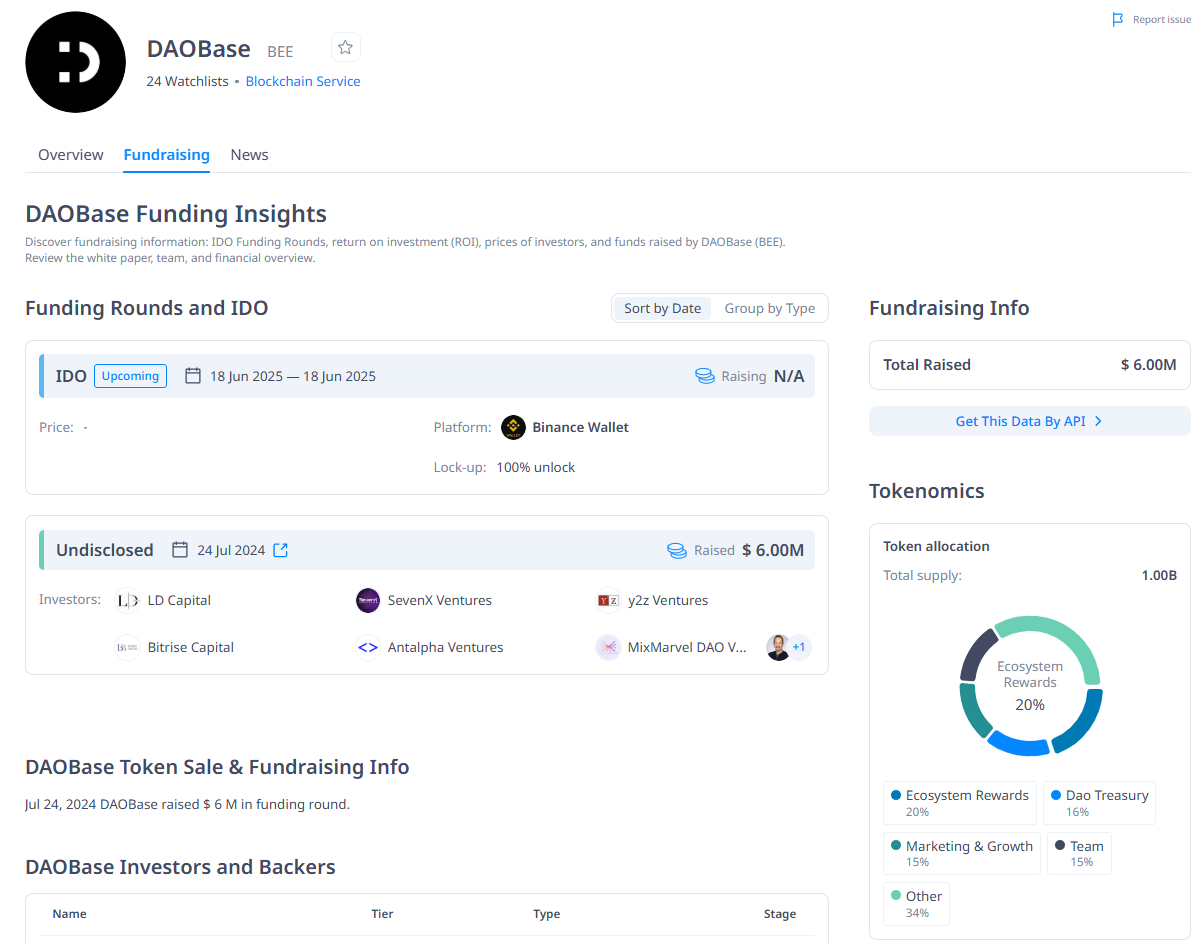Click the Ecosystem Rewards legend item
Screen dimensions: 1203x943
coord(959,803)
